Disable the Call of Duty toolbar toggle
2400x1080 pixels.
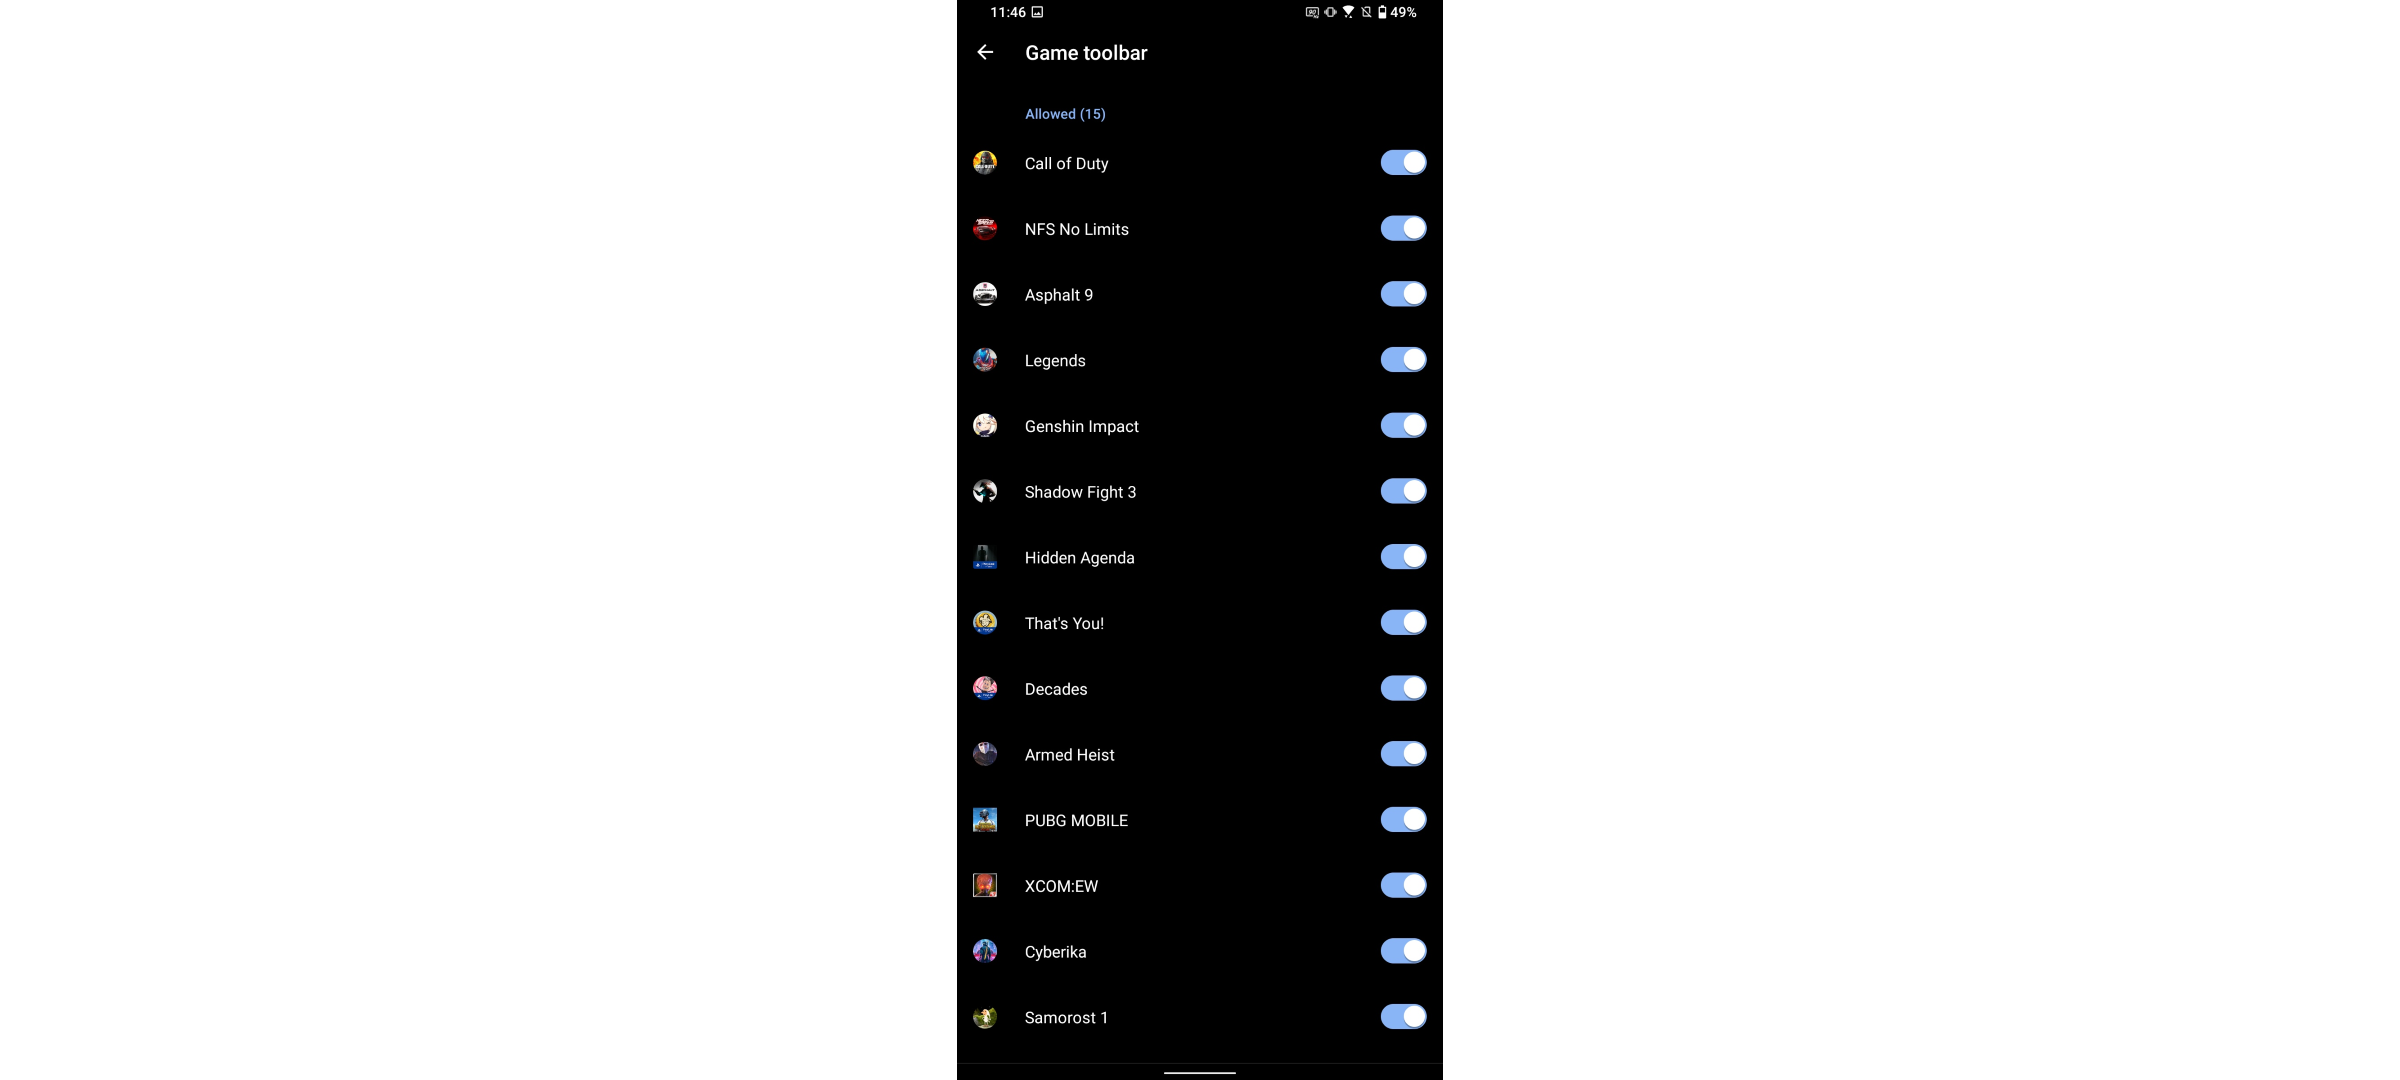click(x=1402, y=162)
